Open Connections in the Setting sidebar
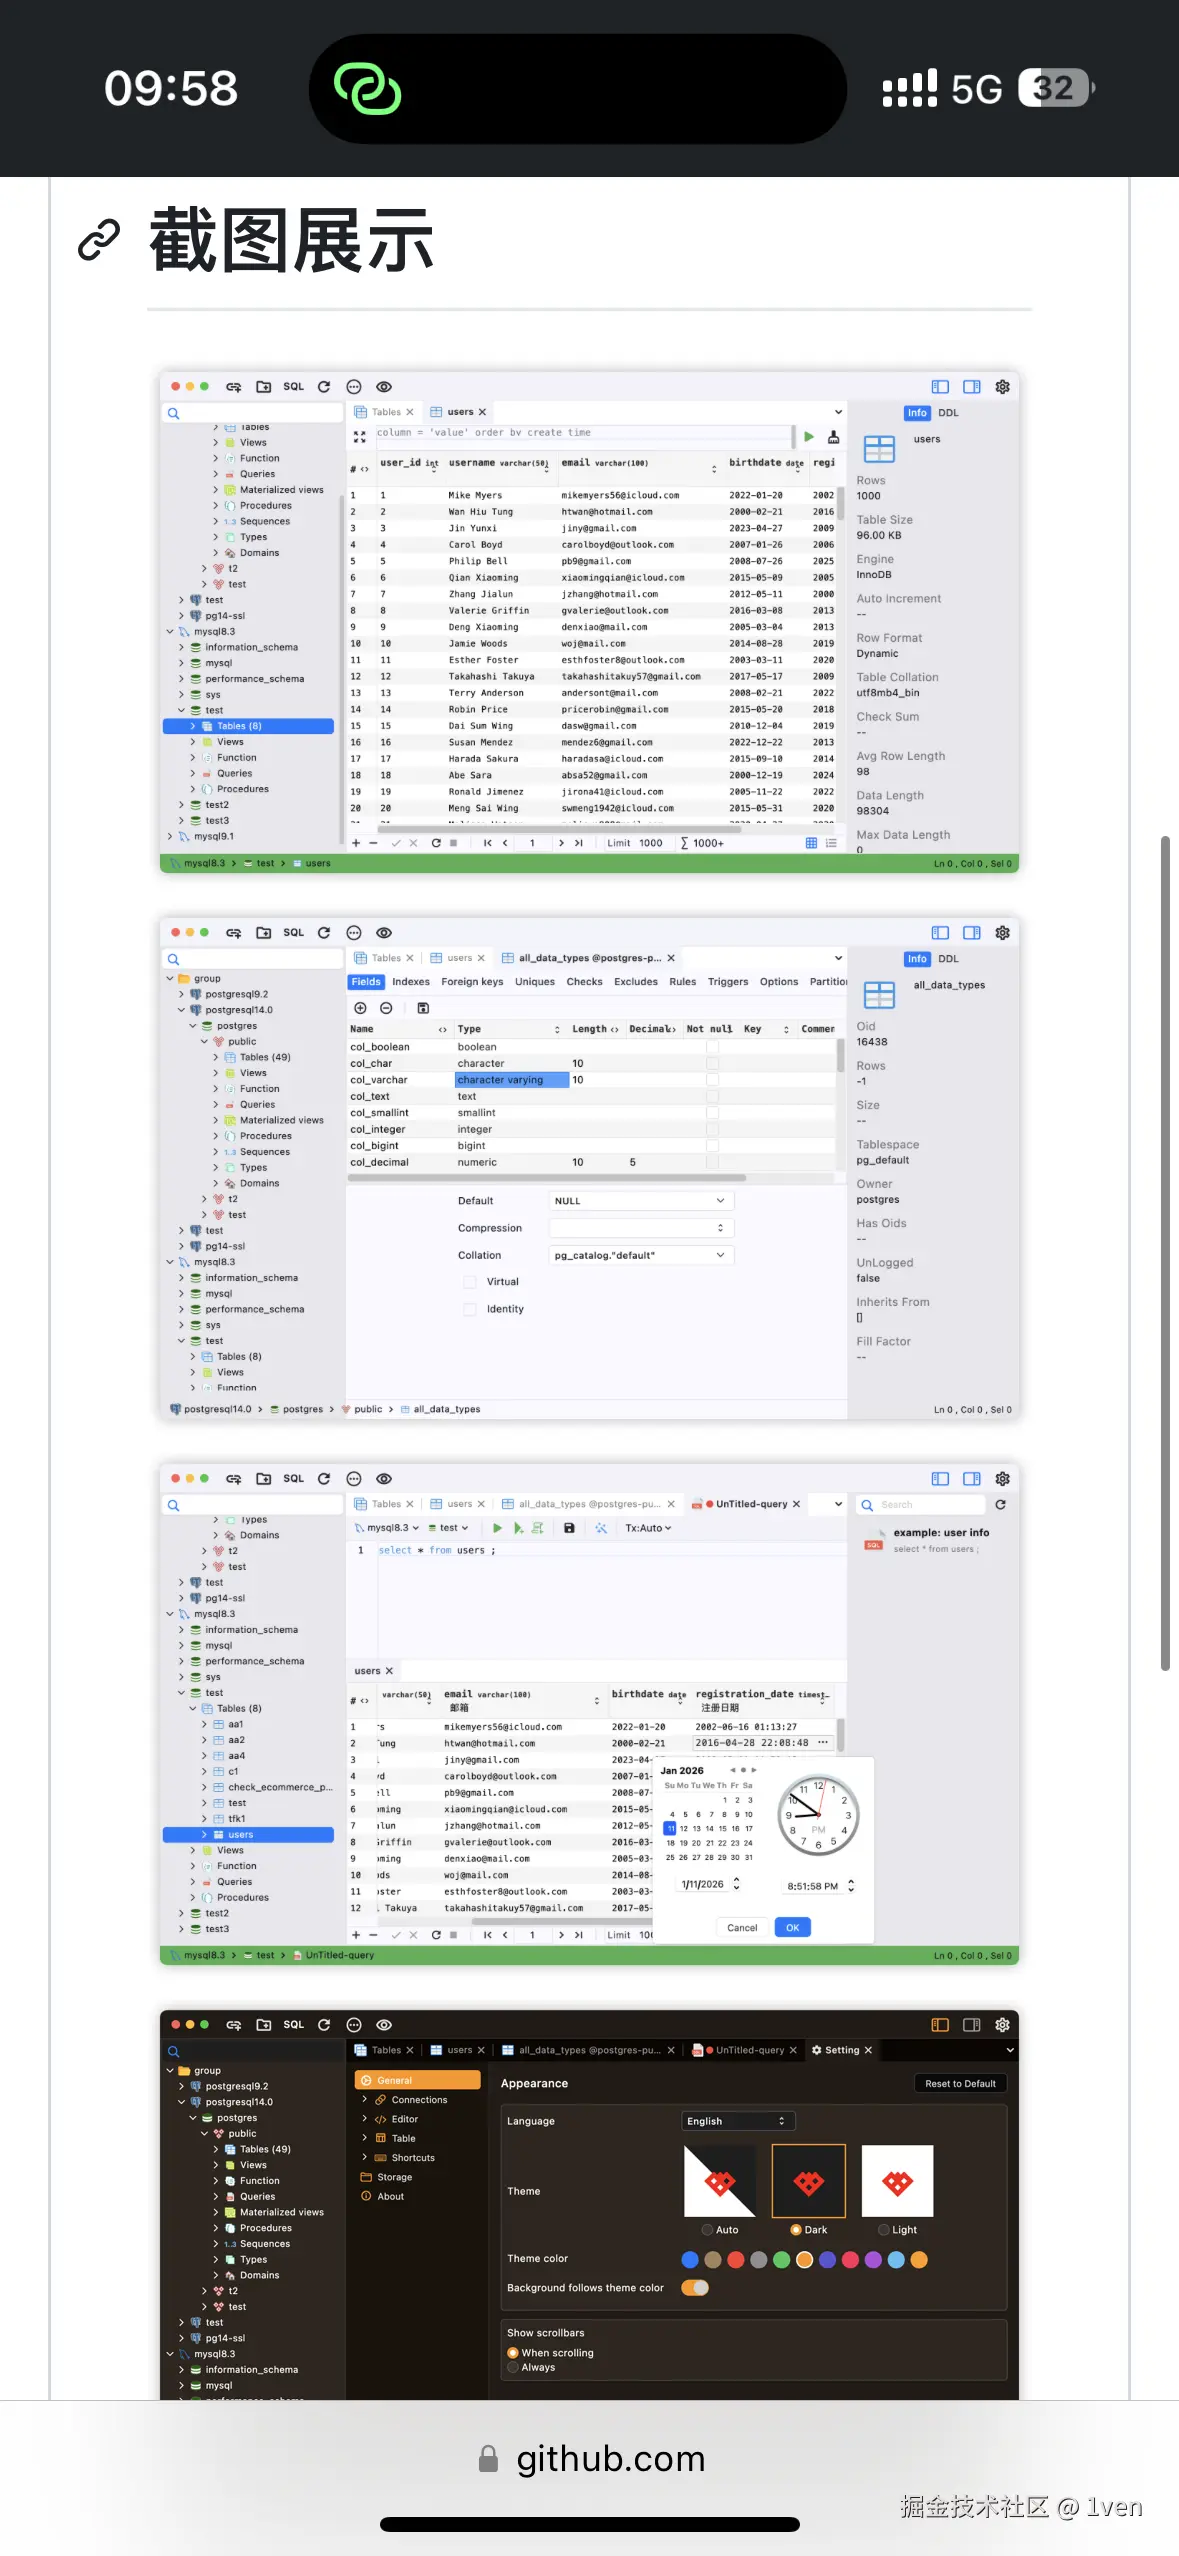This screenshot has height=2556, width=1179. click(419, 2100)
